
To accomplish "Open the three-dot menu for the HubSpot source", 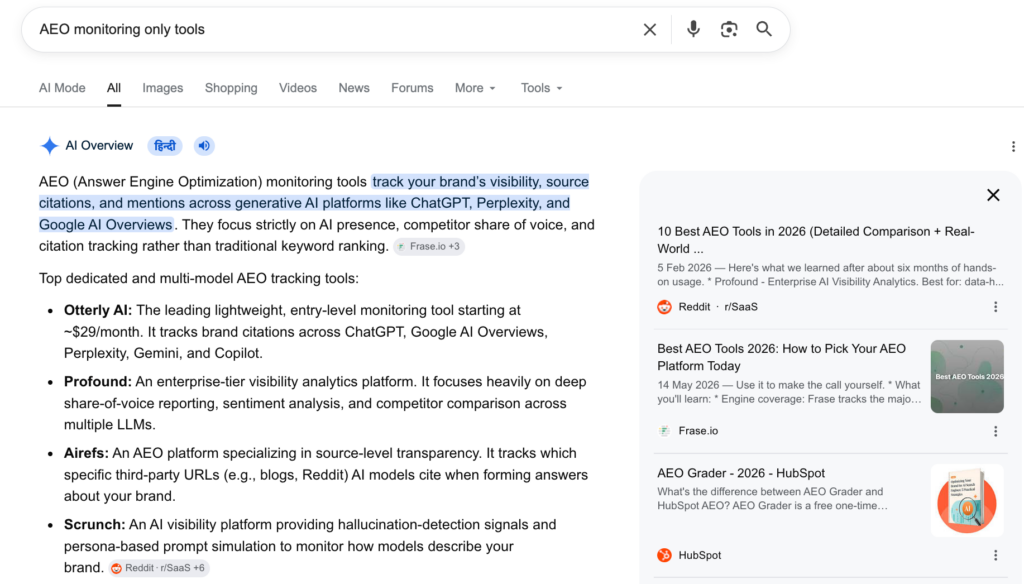I will click(995, 555).
